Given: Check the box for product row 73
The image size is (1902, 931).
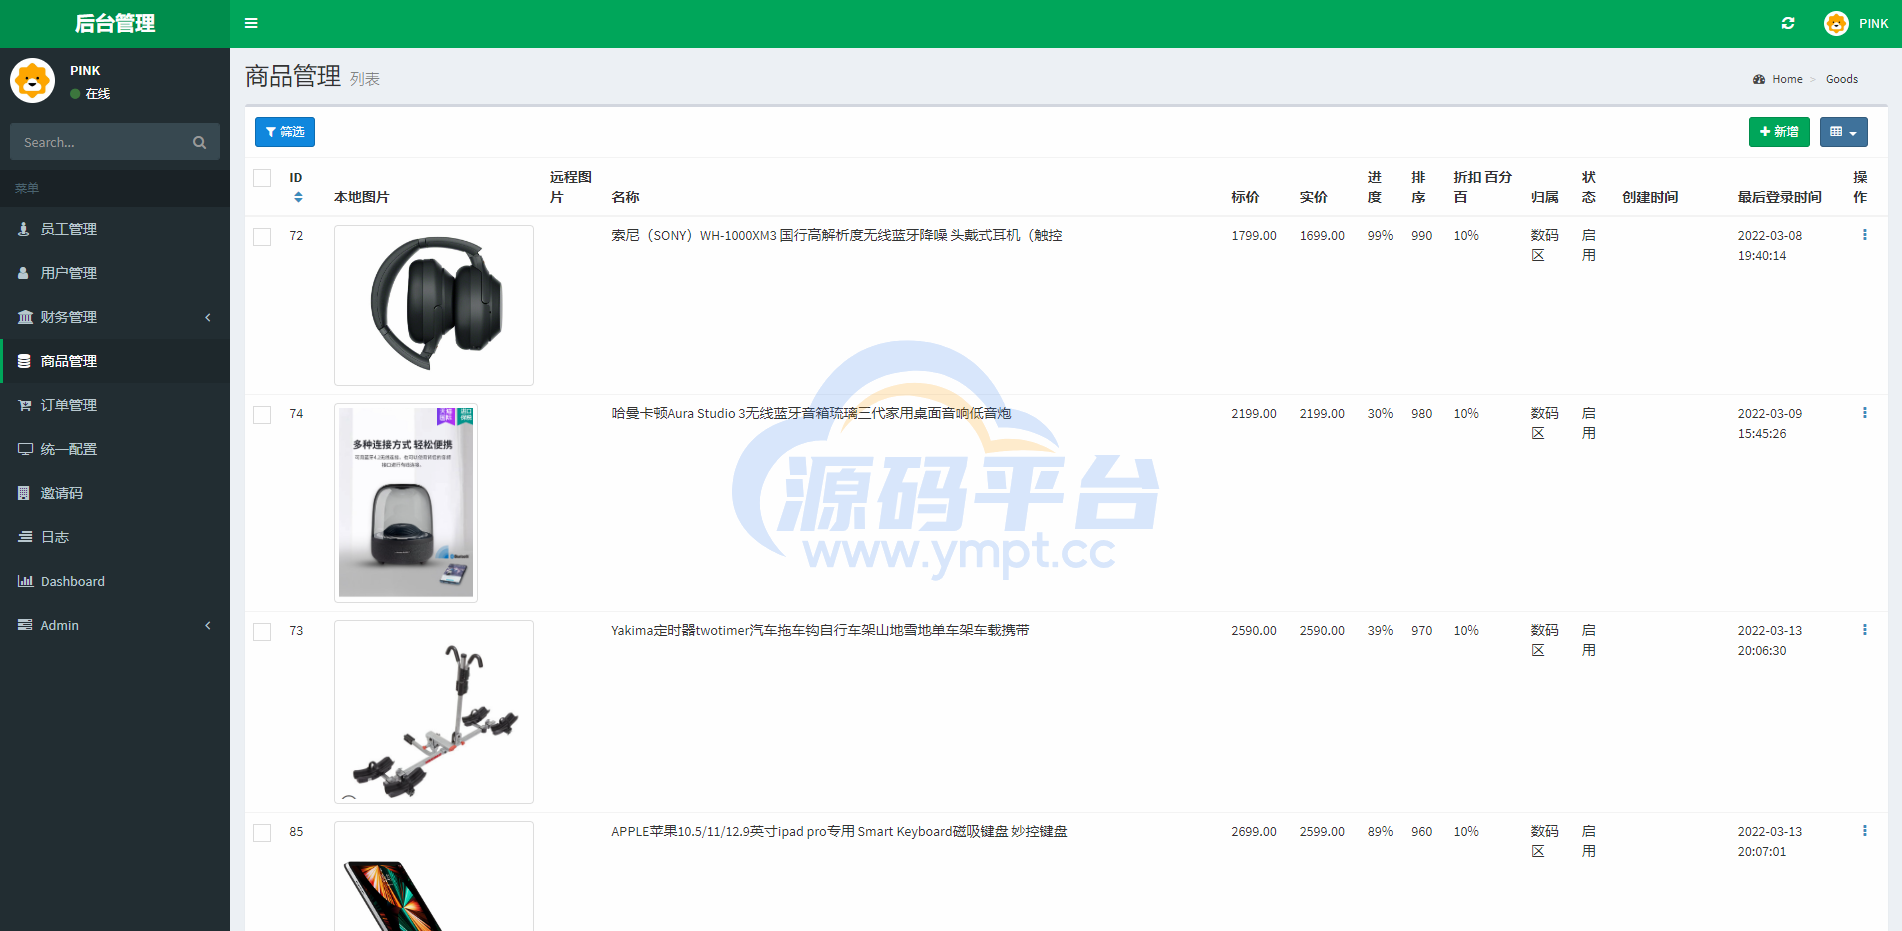Looking at the screenshot, I should [x=262, y=632].
